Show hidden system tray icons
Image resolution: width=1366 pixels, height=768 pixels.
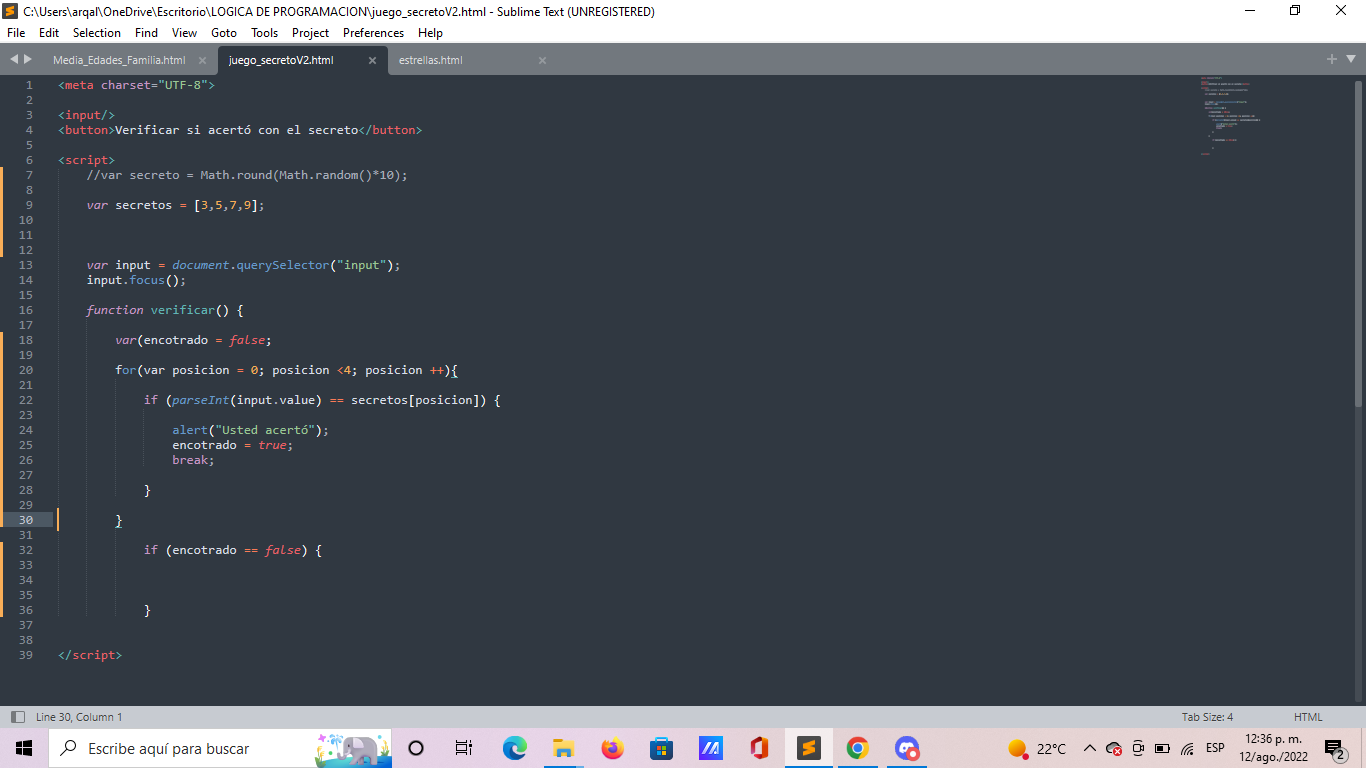click(x=1090, y=748)
